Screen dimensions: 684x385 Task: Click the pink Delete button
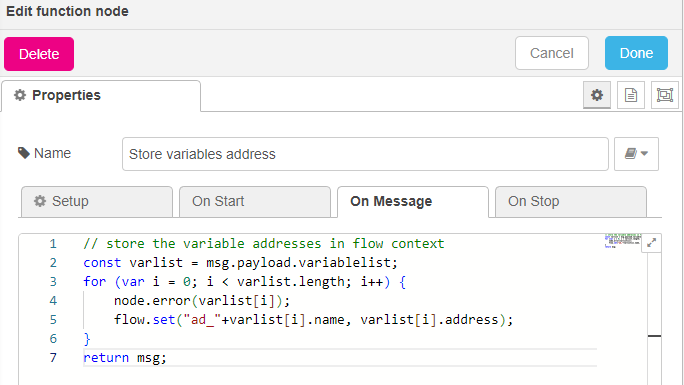[x=39, y=54]
